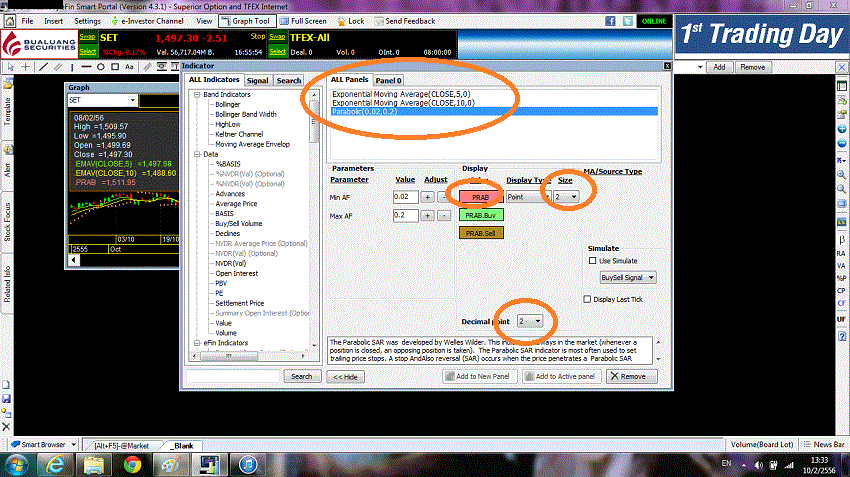Open the PRAB red color swatch
This screenshot has height=477, width=850.
481,197
